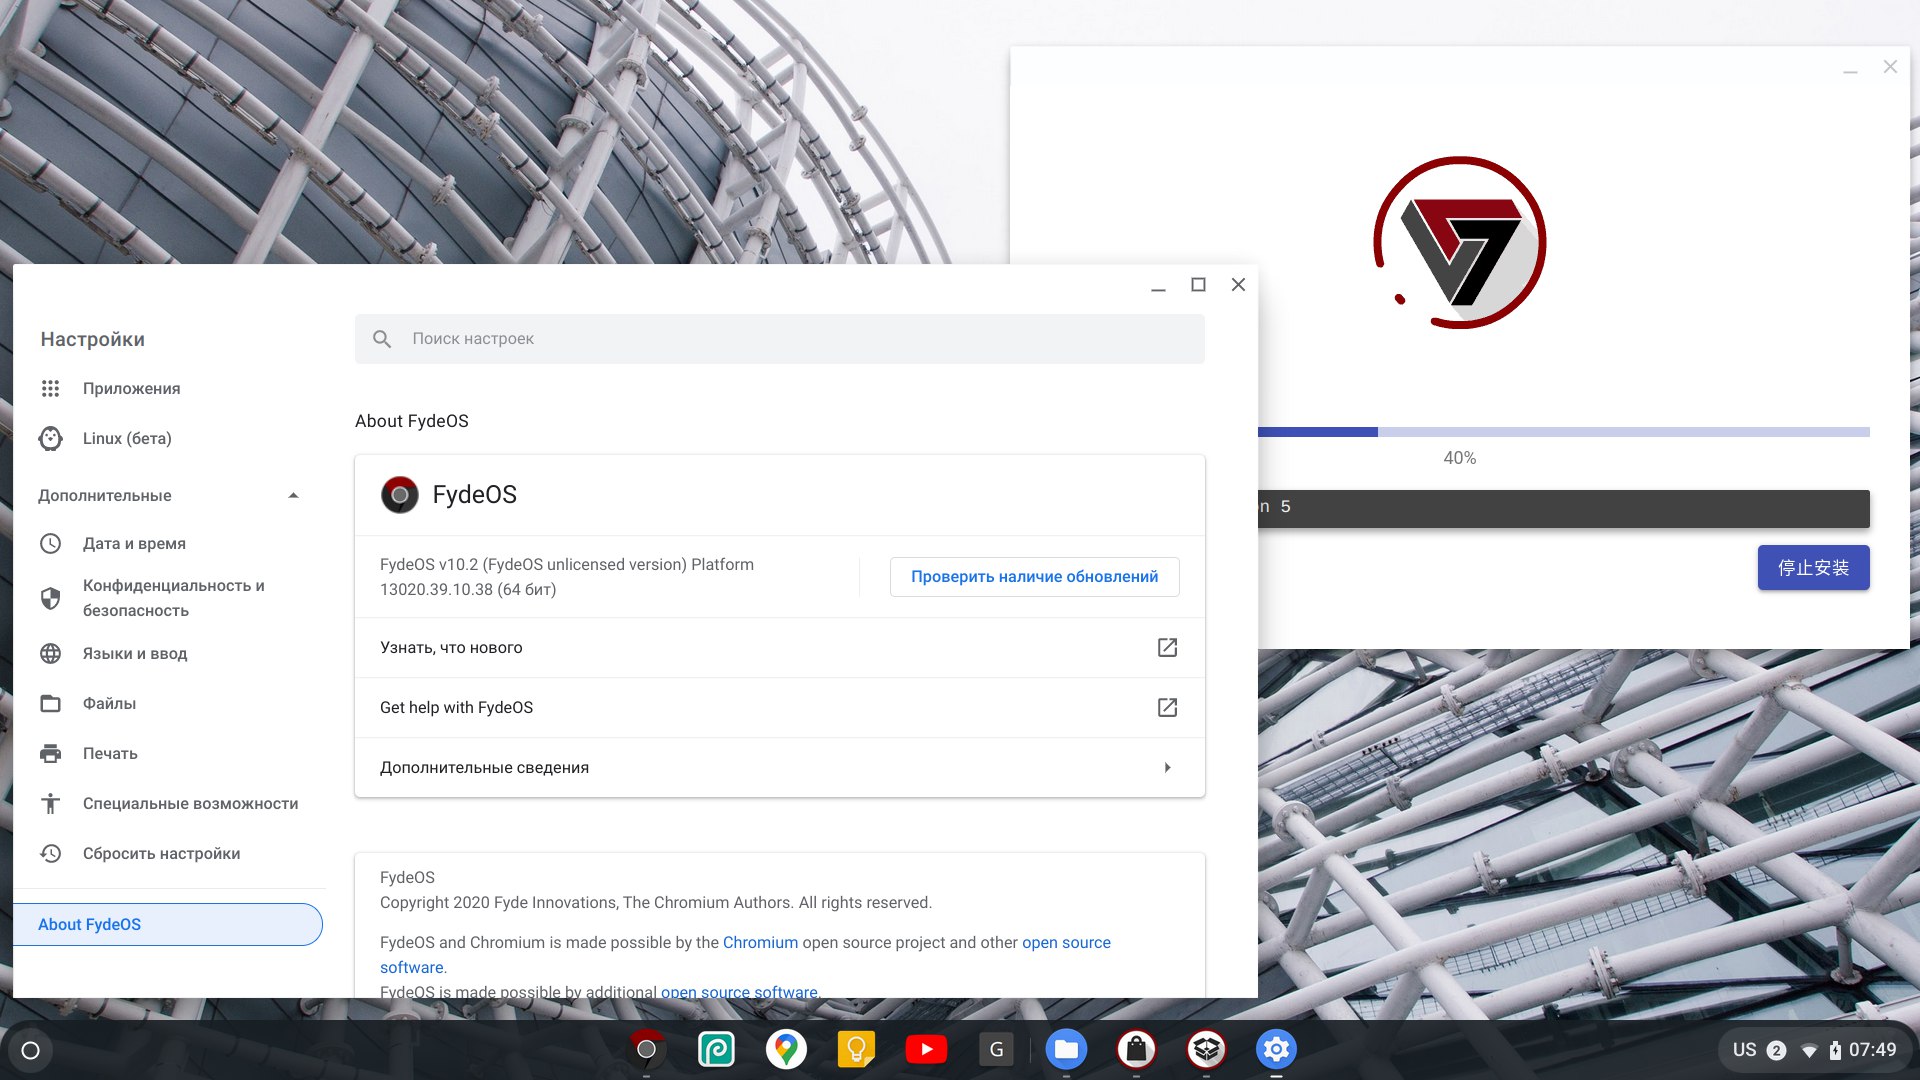
Task: Open the Chromium hyperlink
Action: [760, 942]
